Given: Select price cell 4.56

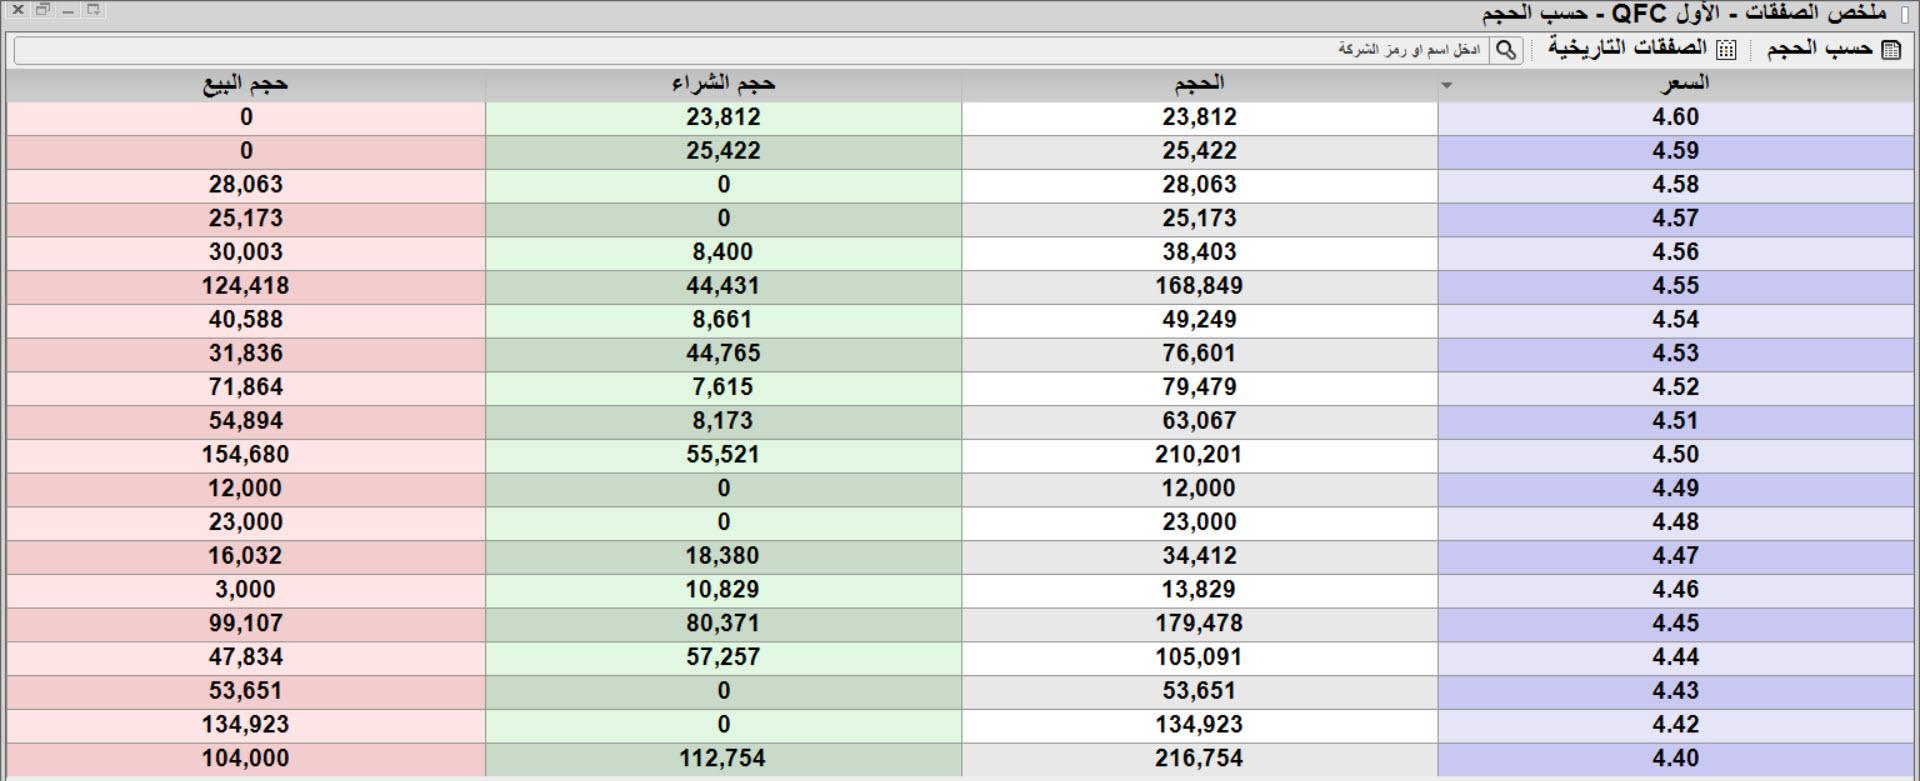Looking at the screenshot, I should pyautogui.click(x=1676, y=253).
